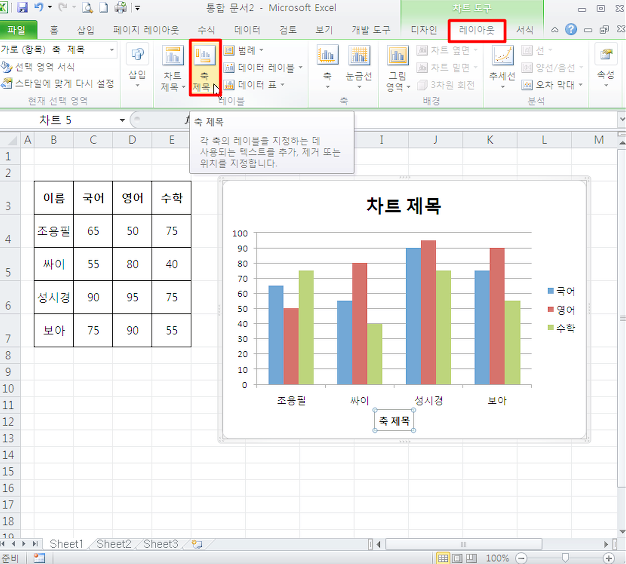Click the Quick Print icon

tap(120, 7)
